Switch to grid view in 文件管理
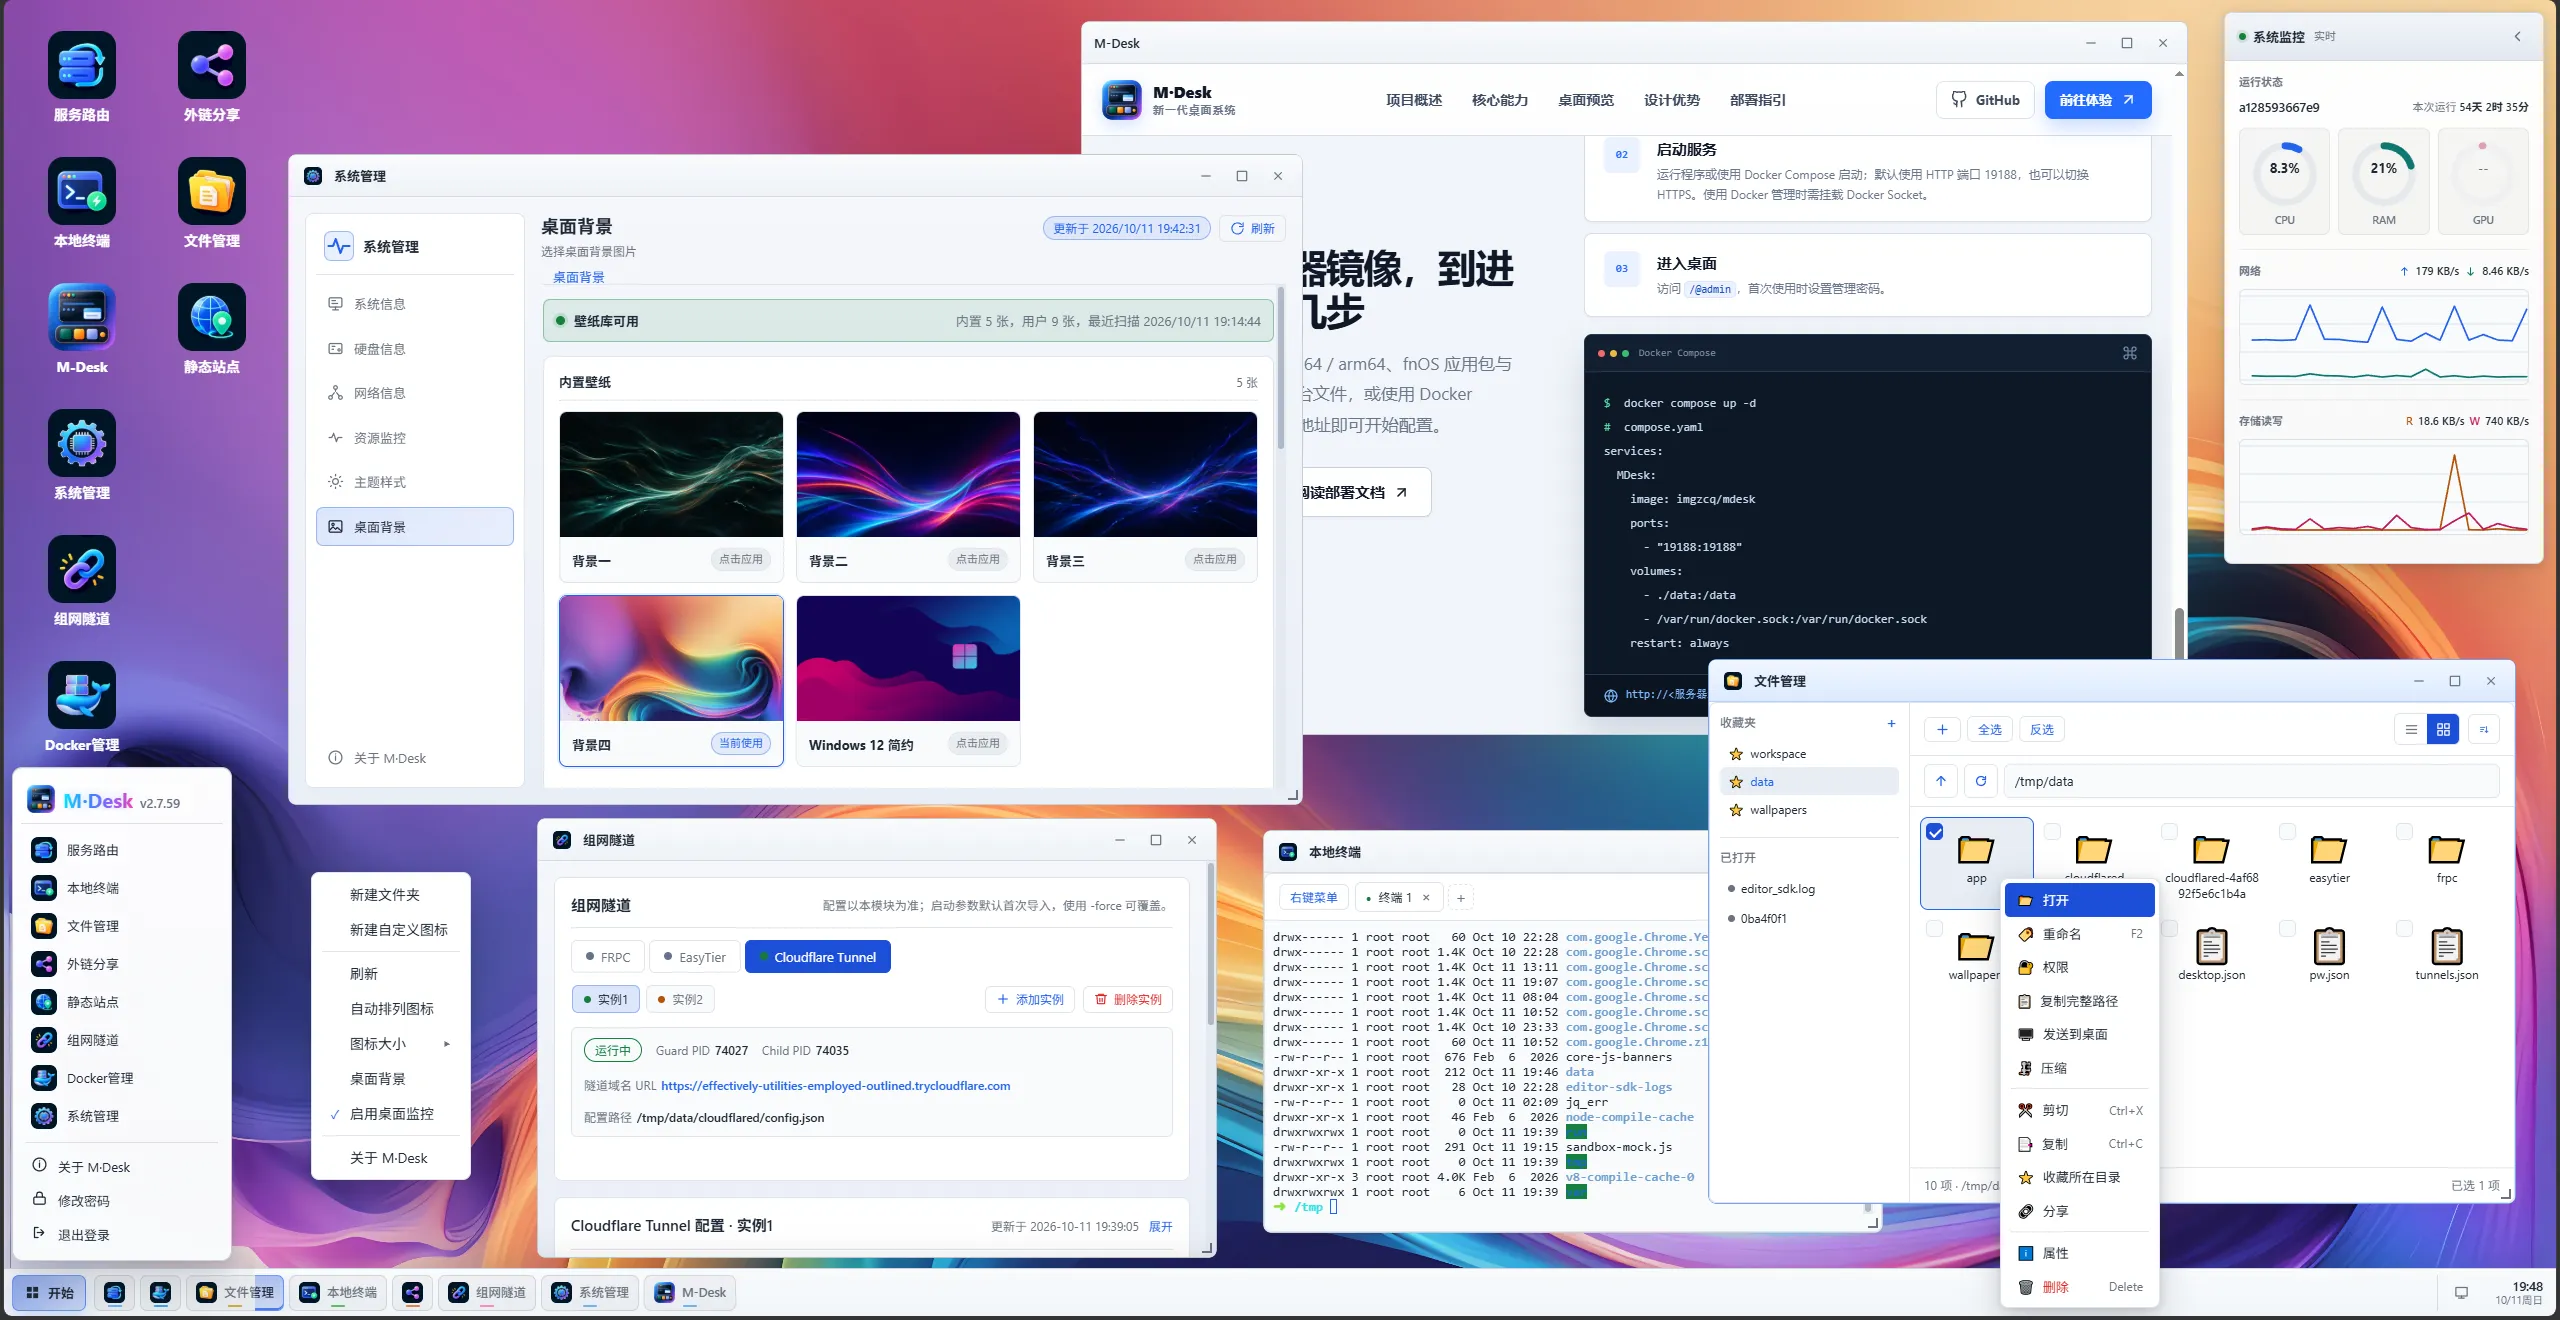 point(2443,730)
